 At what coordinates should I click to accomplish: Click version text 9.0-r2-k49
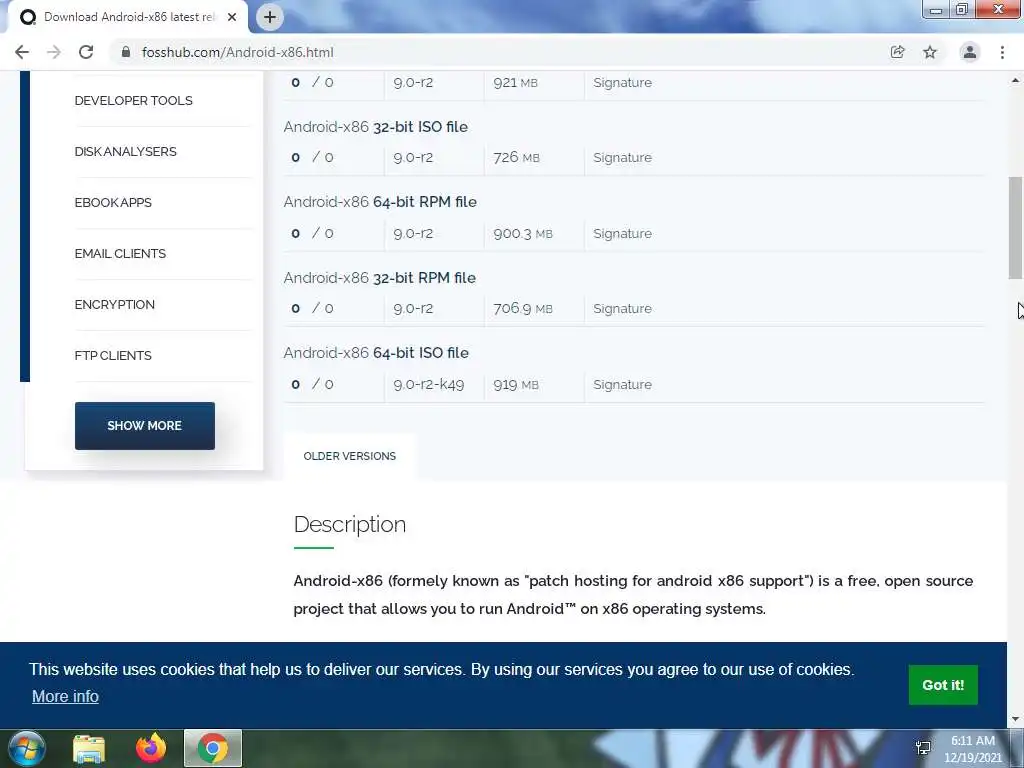(428, 385)
